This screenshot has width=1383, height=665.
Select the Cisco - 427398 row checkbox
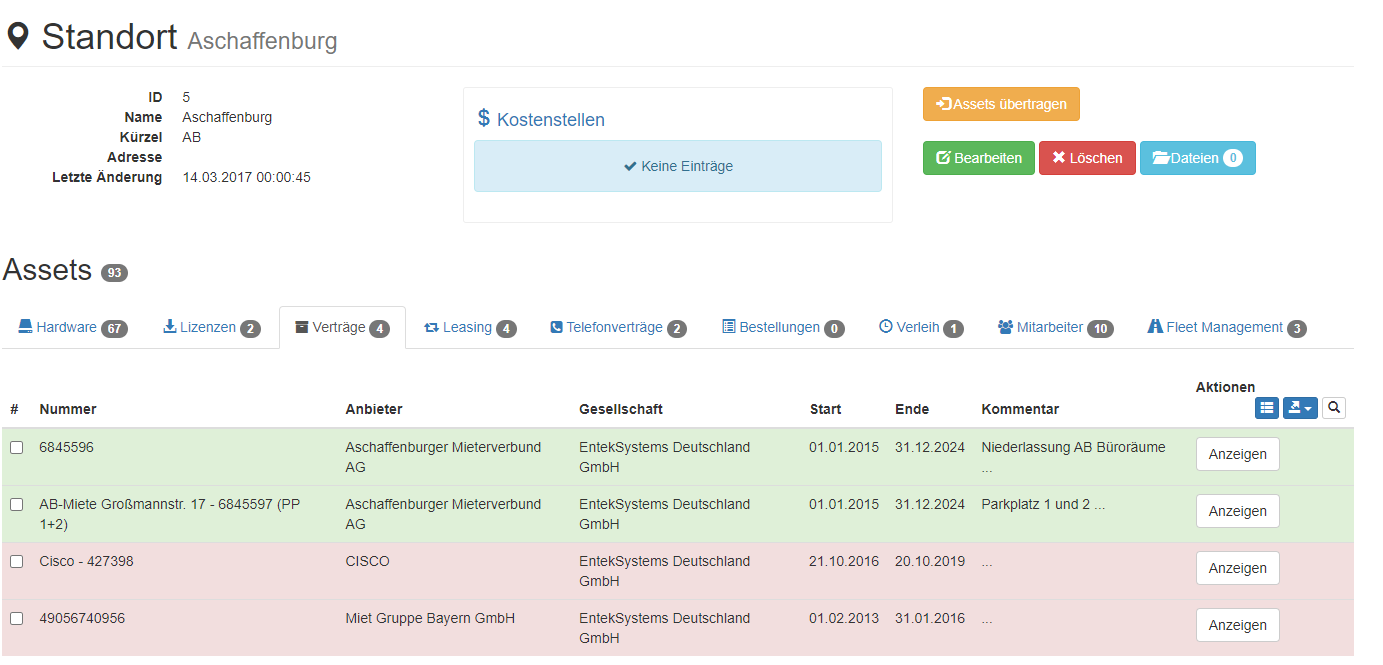point(16,562)
